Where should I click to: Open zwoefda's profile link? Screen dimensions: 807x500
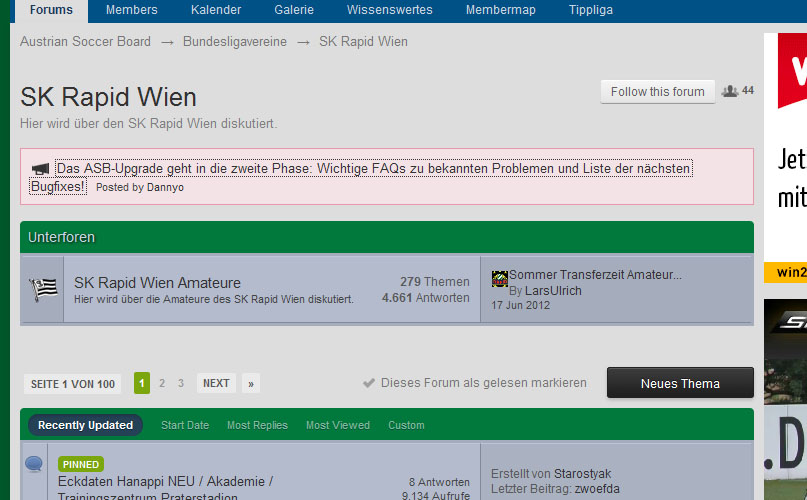coord(597,489)
